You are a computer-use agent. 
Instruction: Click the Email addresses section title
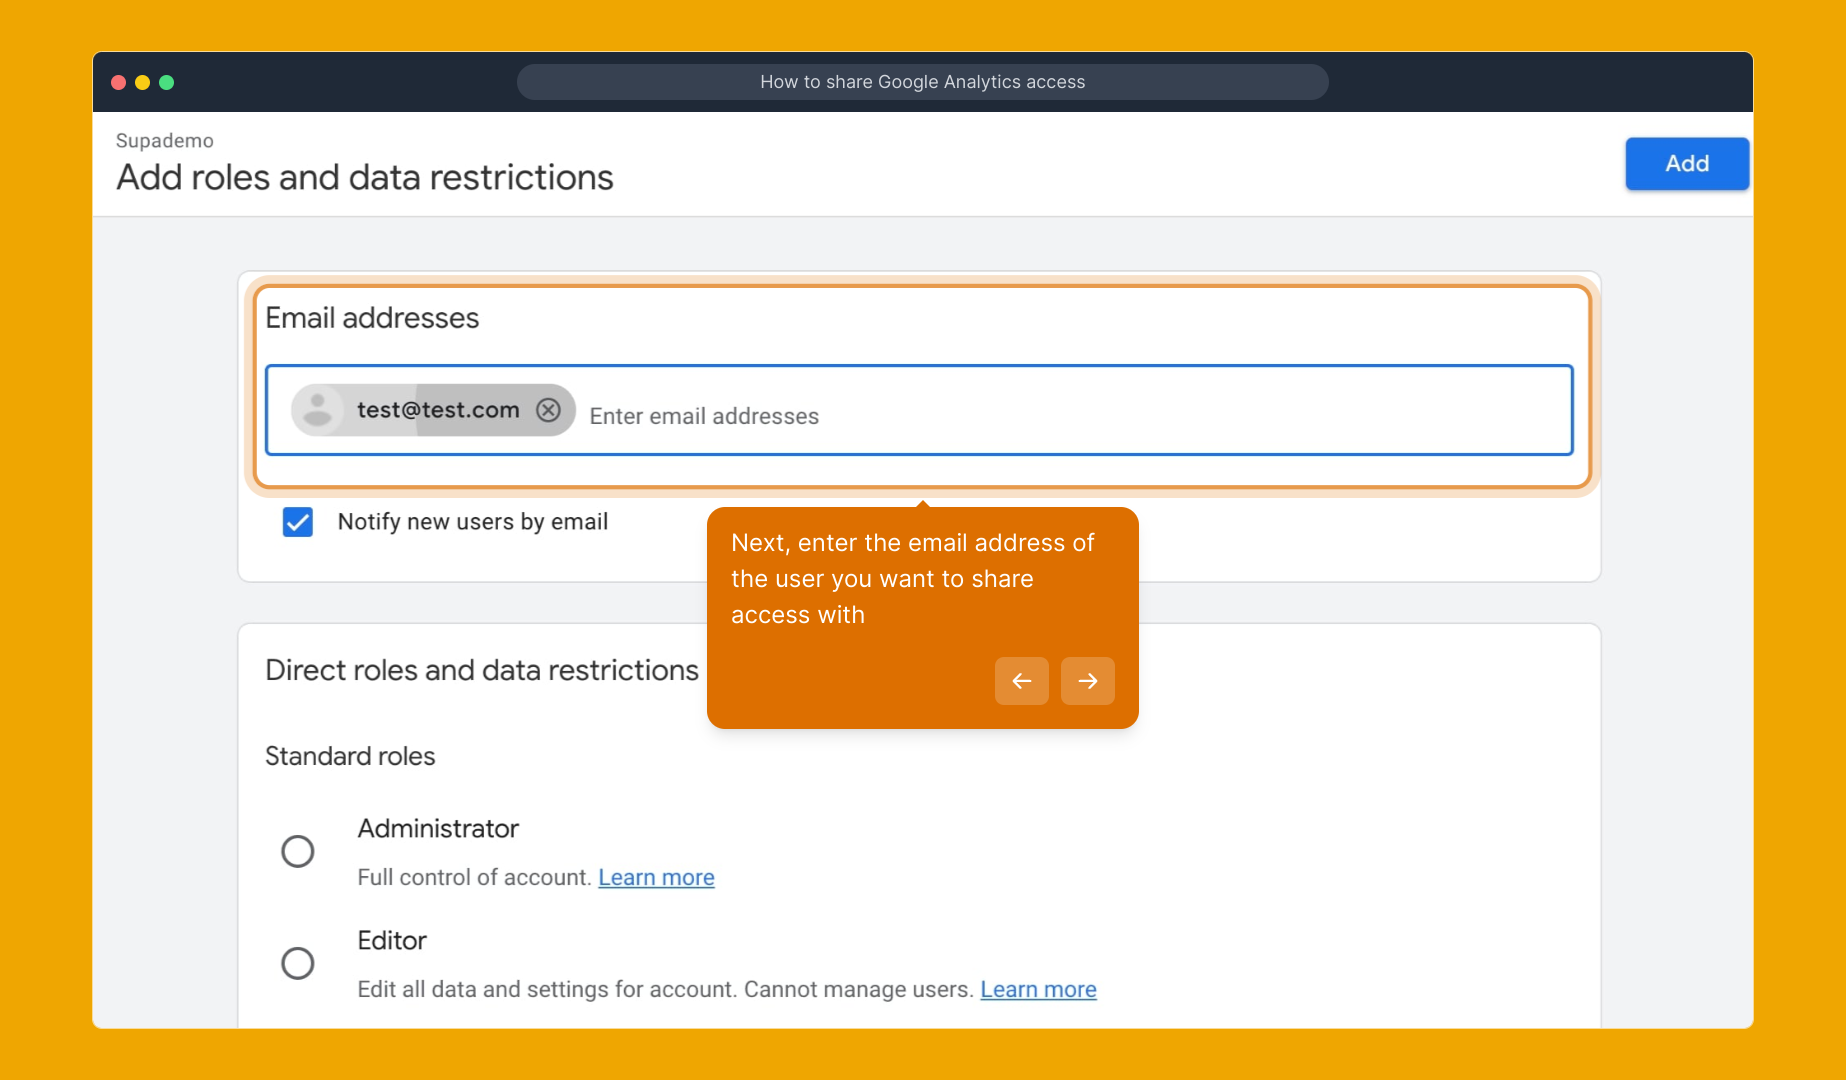(372, 318)
